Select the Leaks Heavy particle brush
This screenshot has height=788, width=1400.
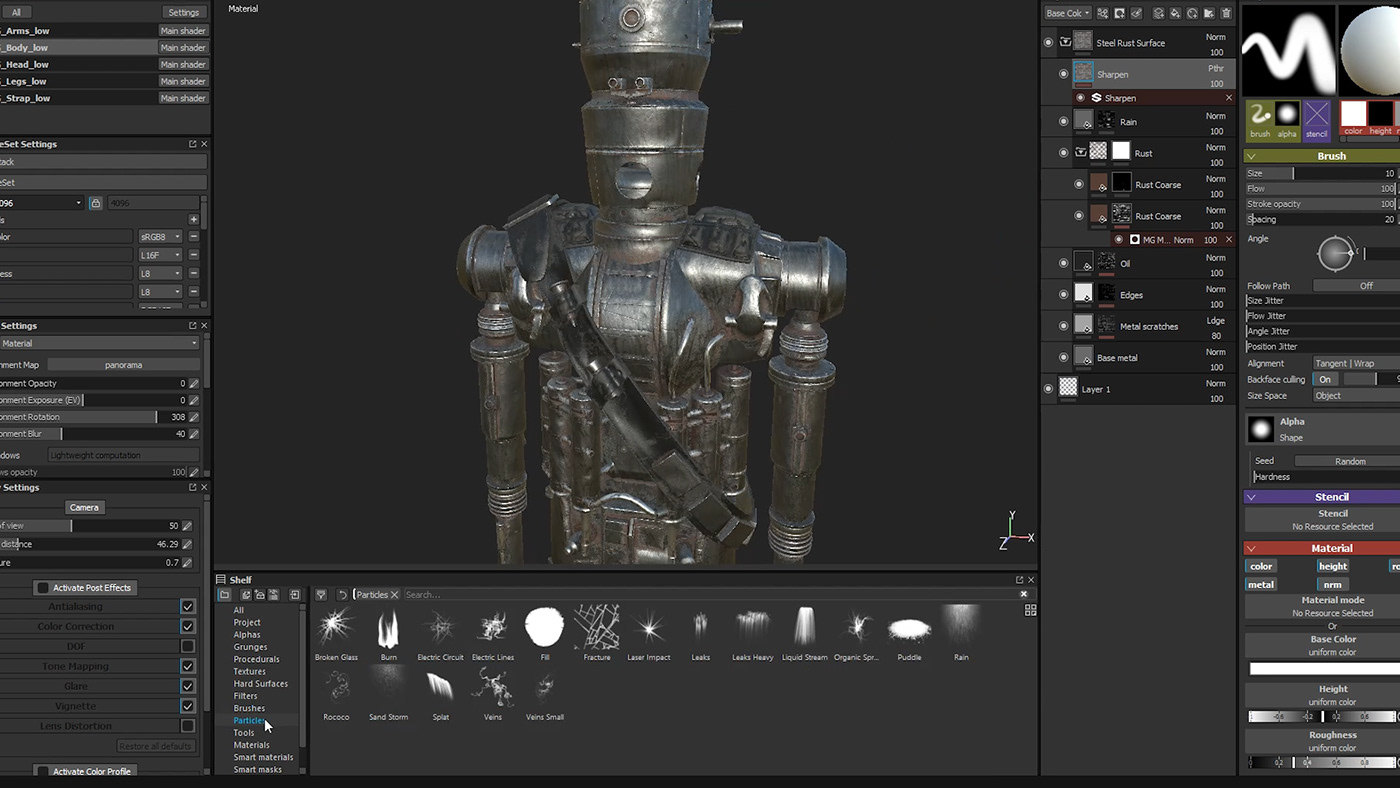pos(753,634)
